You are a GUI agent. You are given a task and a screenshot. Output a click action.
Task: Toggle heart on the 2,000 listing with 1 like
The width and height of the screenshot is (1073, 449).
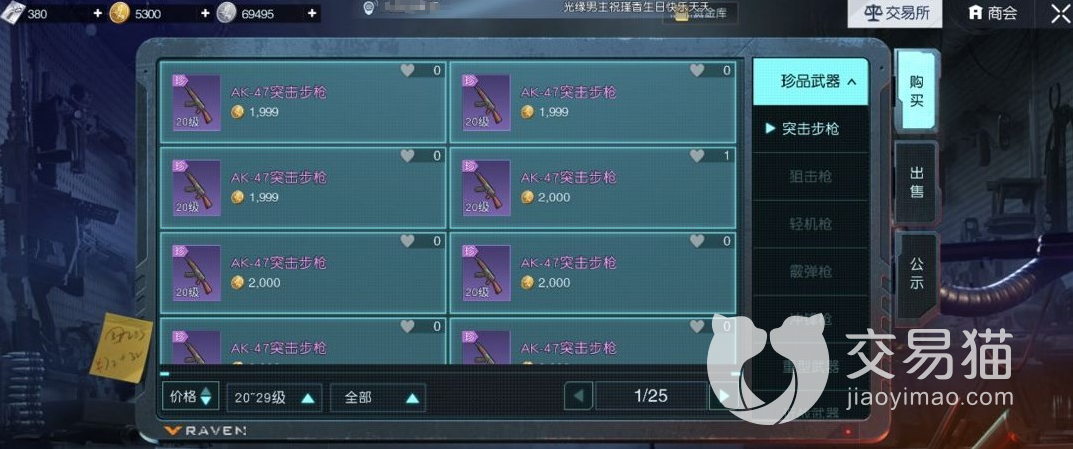pos(697,156)
